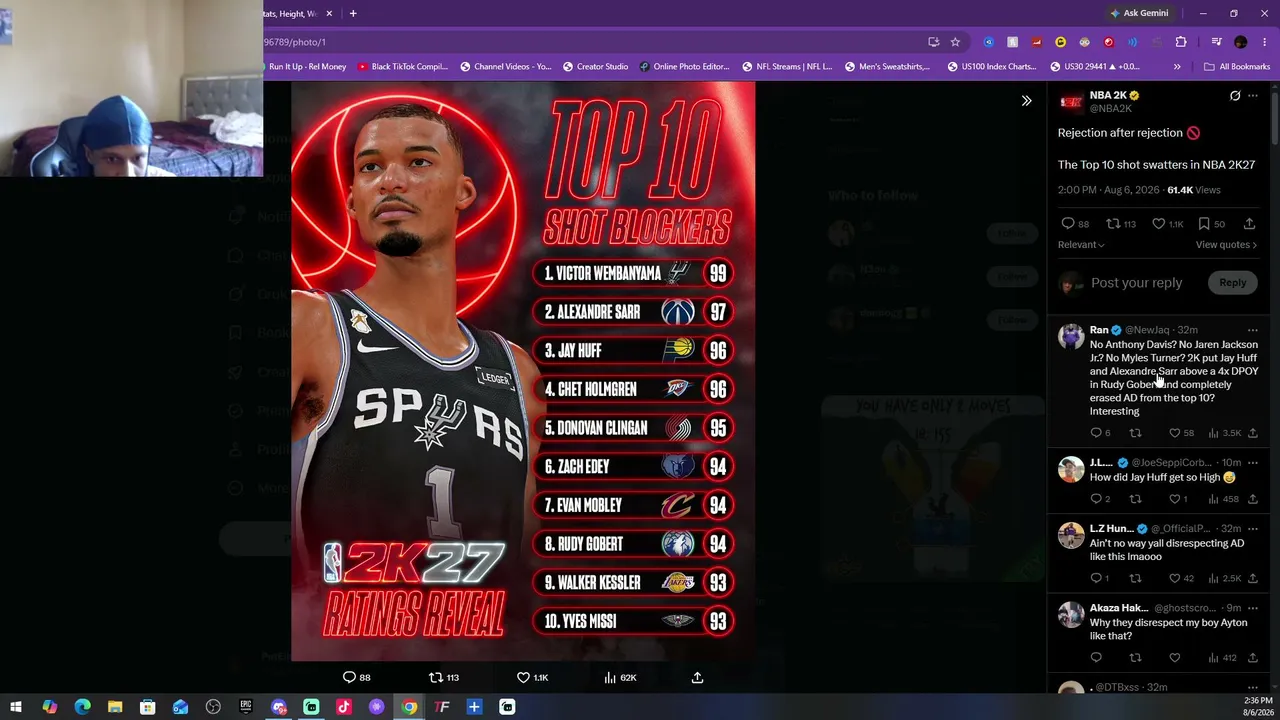The image size is (1280, 720).
Task: Open the more options menu on NBA 2K post
Action: (1253, 96)
